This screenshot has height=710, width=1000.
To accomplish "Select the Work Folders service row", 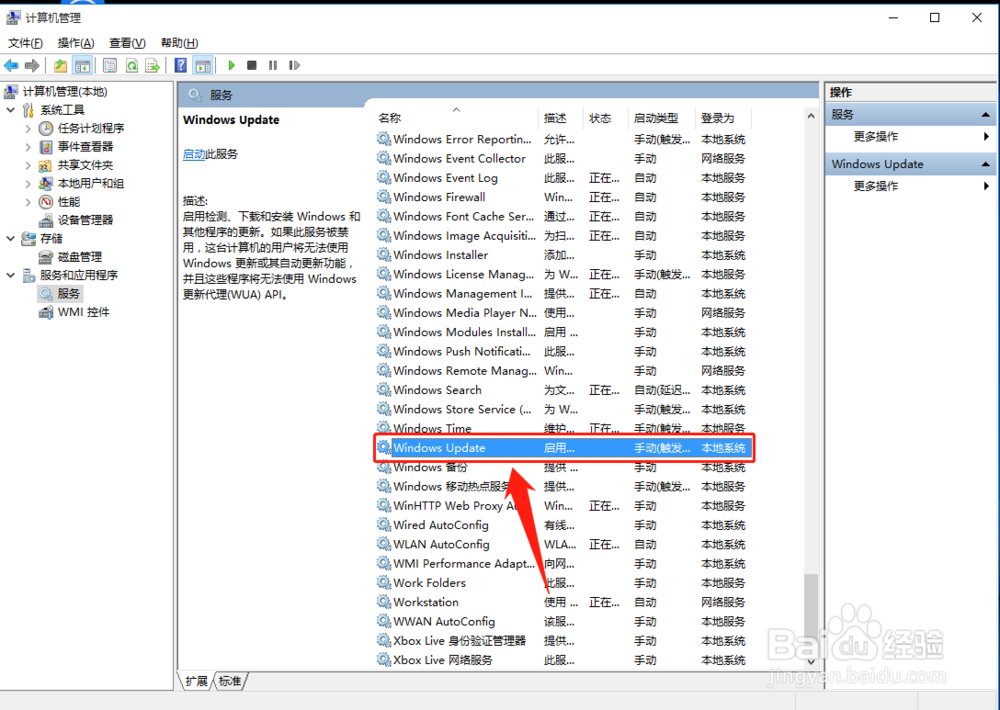I will 564,583.
